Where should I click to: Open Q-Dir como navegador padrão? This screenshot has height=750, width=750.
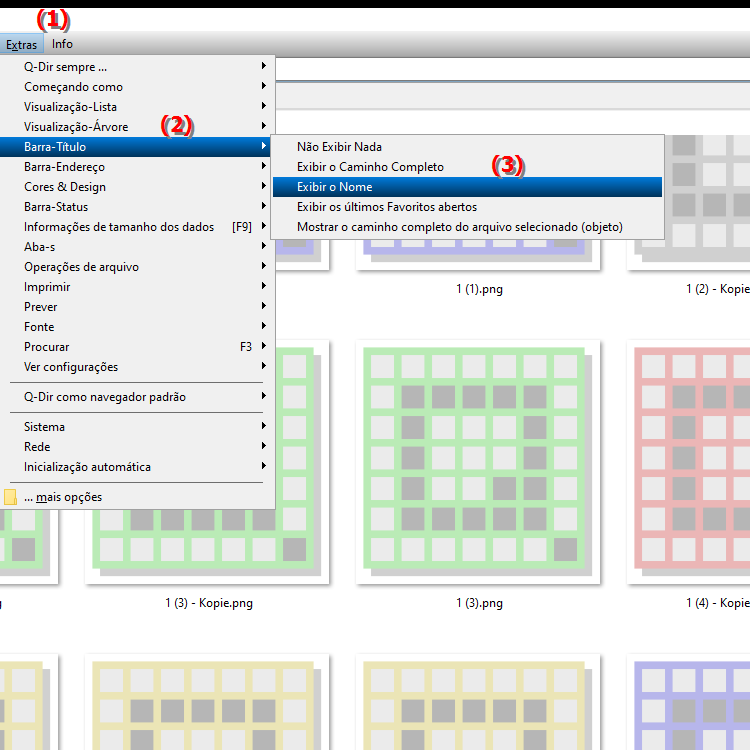tap(137, 397)
